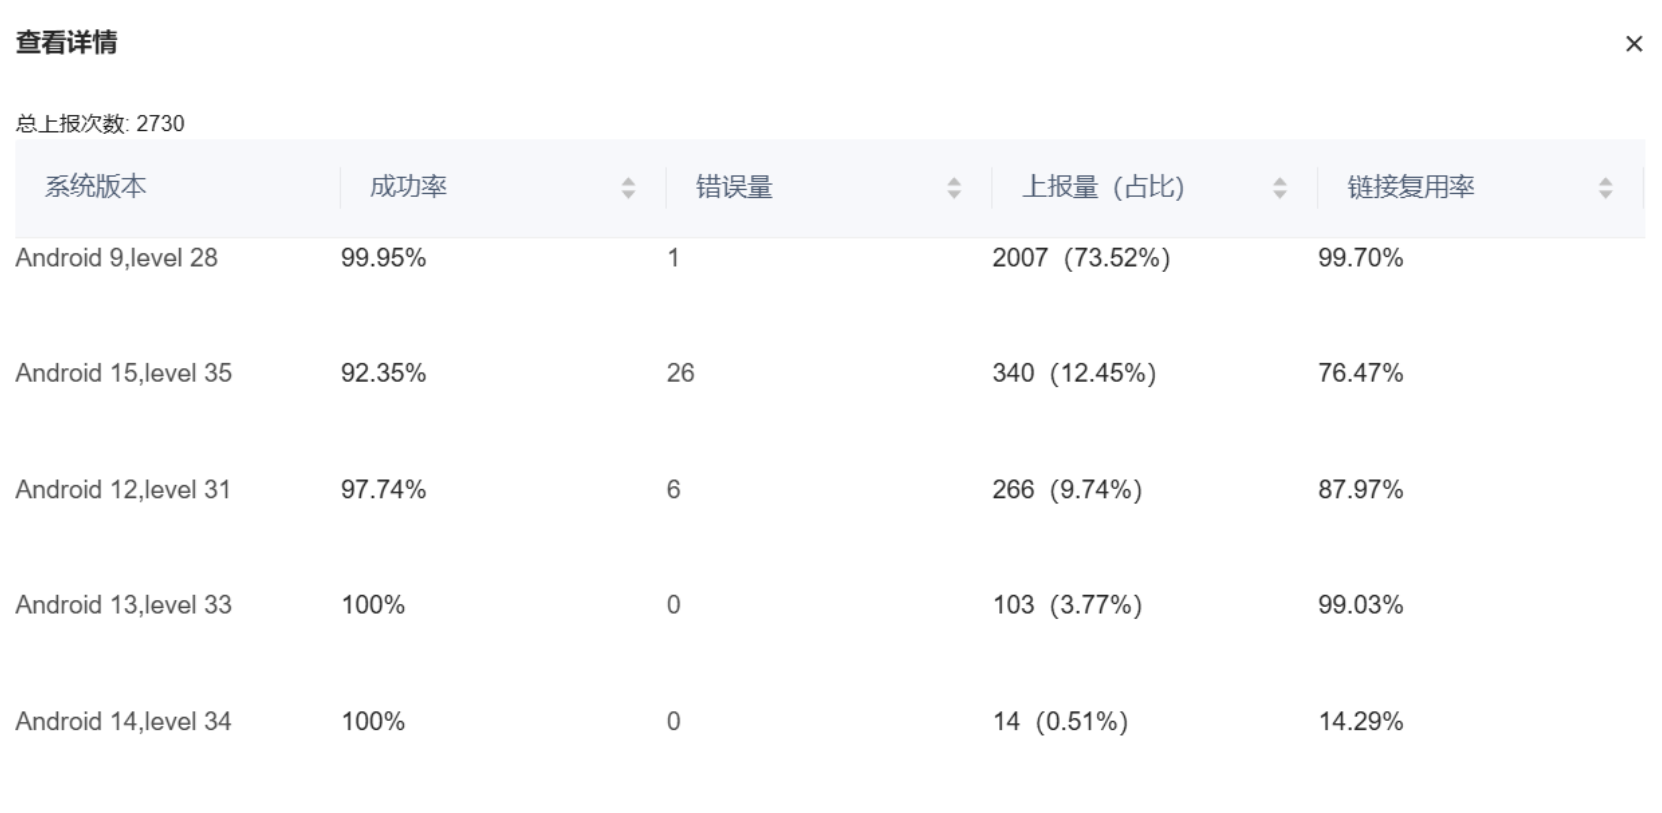This screenshot has width=1662, height=813.
Task: Click the 成功率 header label
Action: tap(408, 187)
